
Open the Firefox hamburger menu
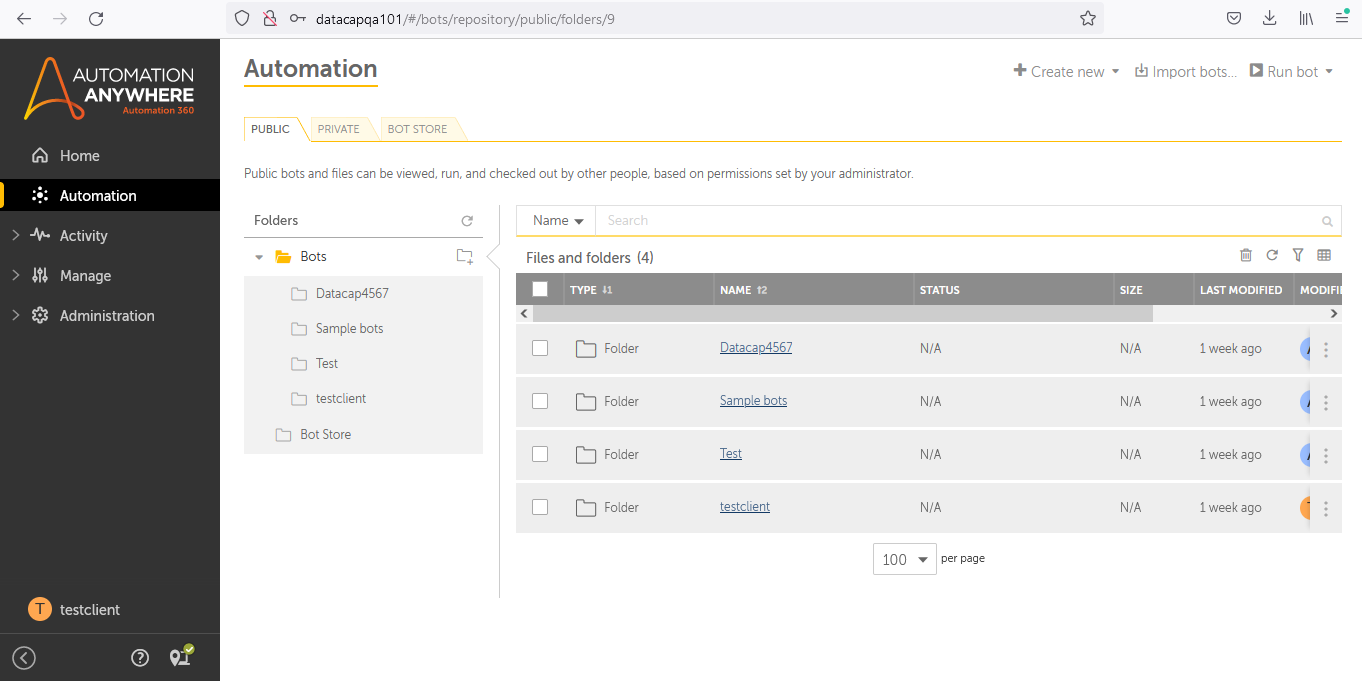(x=1342, y=18)
